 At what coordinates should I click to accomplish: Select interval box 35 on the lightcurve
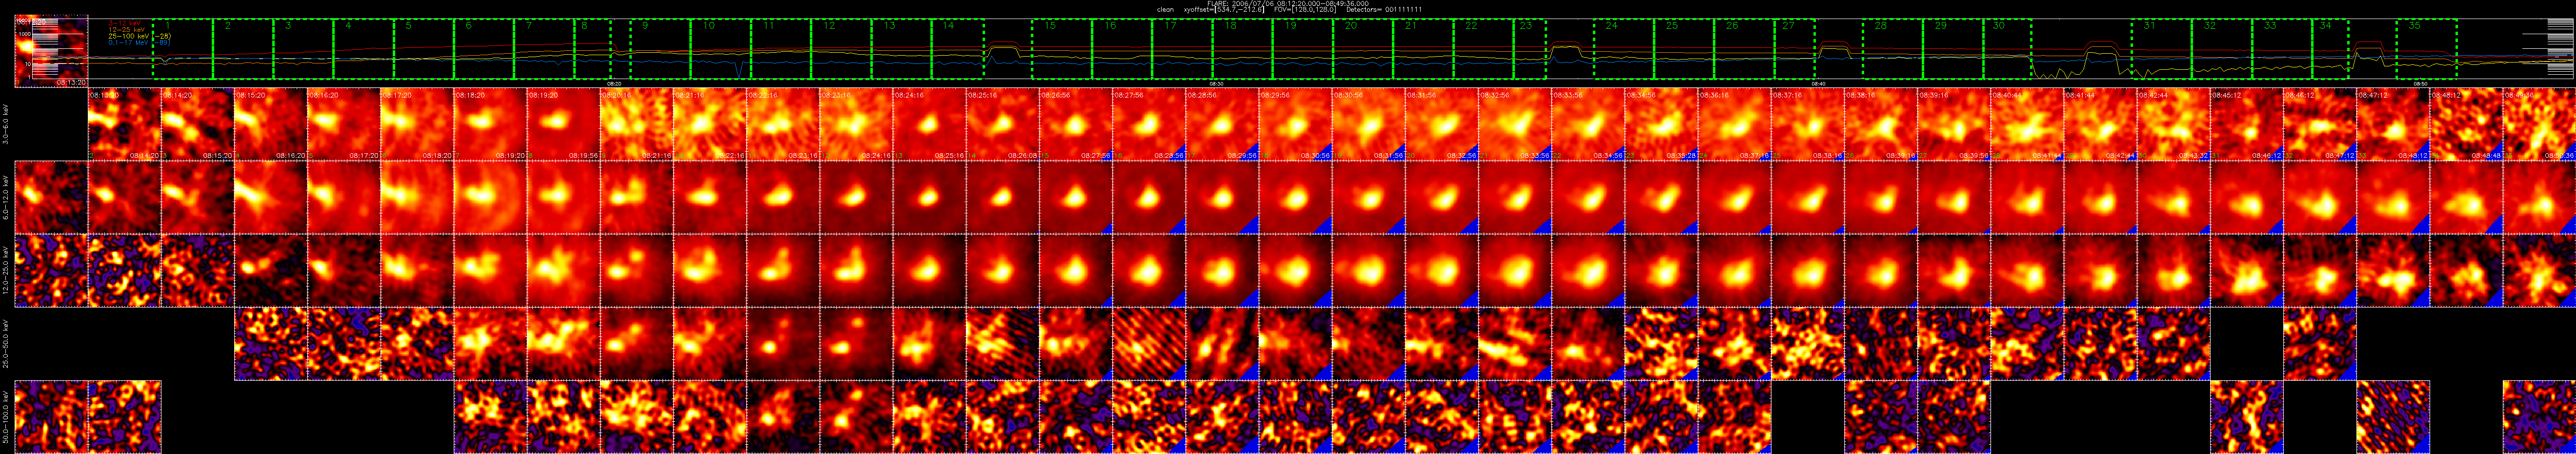[x=2427, y=48]
